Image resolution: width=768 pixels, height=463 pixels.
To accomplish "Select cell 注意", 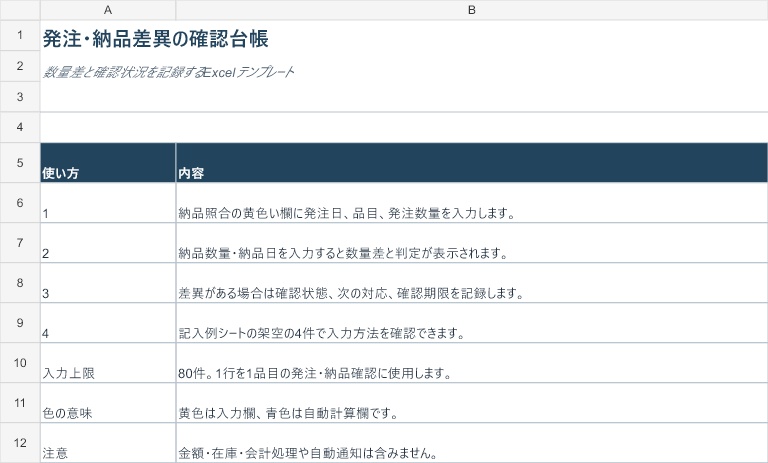I will (108, 443).
